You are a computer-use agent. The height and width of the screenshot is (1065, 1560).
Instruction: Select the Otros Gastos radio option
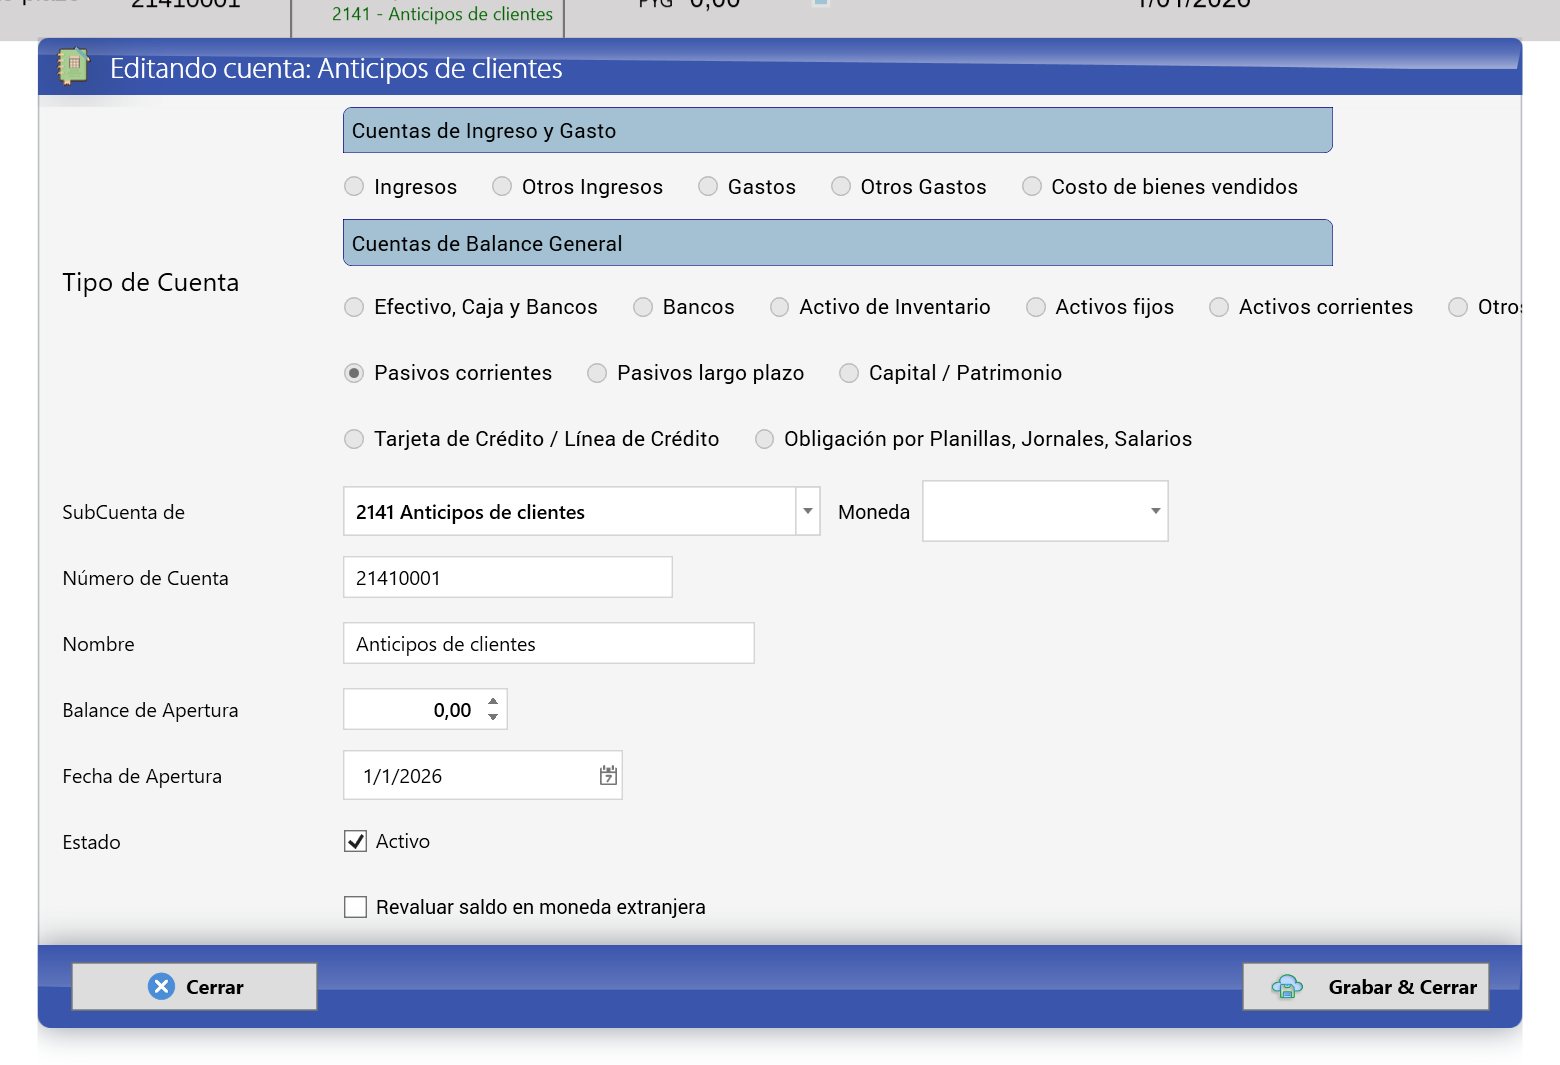pyautogui.click(x=841, y=187)
